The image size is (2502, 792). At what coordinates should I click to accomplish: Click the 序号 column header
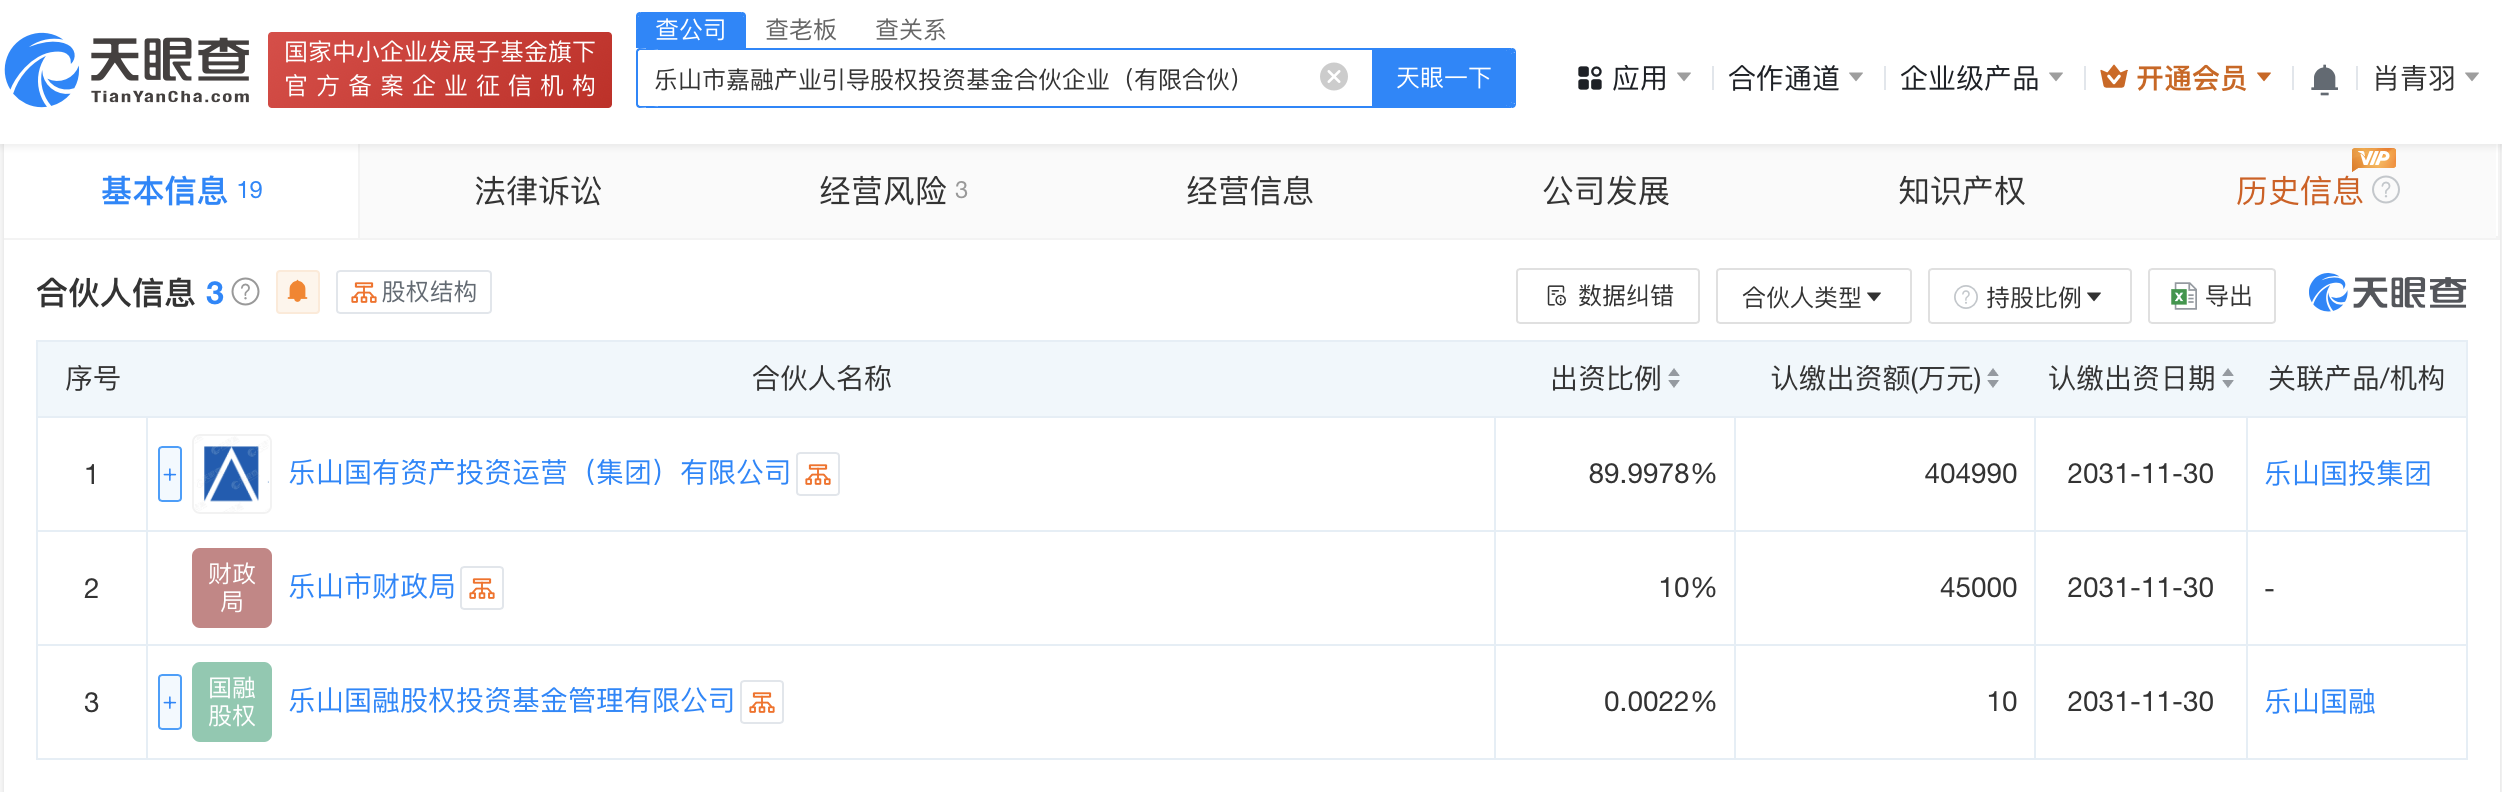coord(92,378)
